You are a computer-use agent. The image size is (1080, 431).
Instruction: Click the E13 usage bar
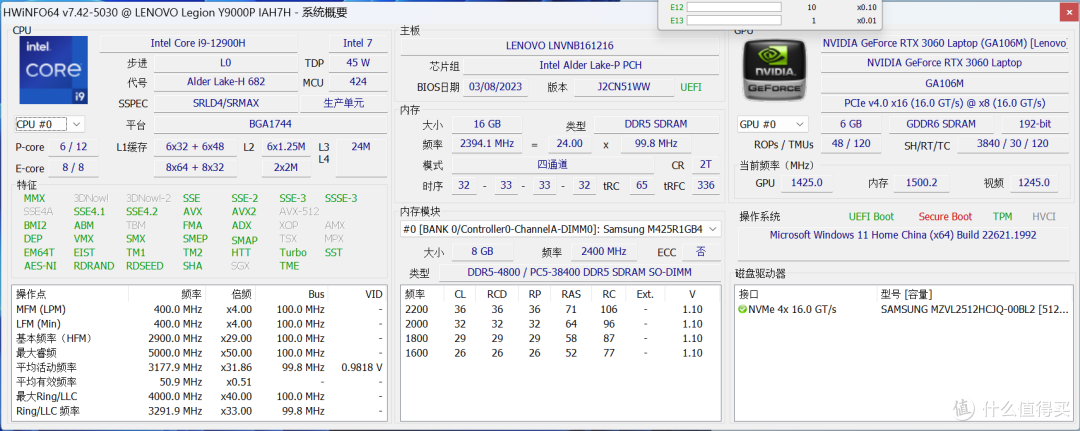point(734,20)
